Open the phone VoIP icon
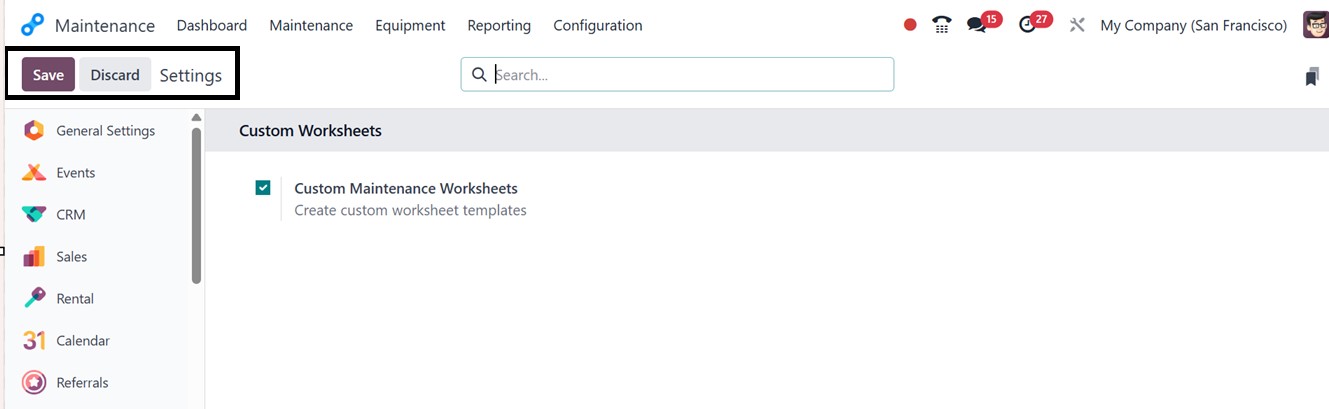Viewport: 1329px width, 409px height. 941,25
